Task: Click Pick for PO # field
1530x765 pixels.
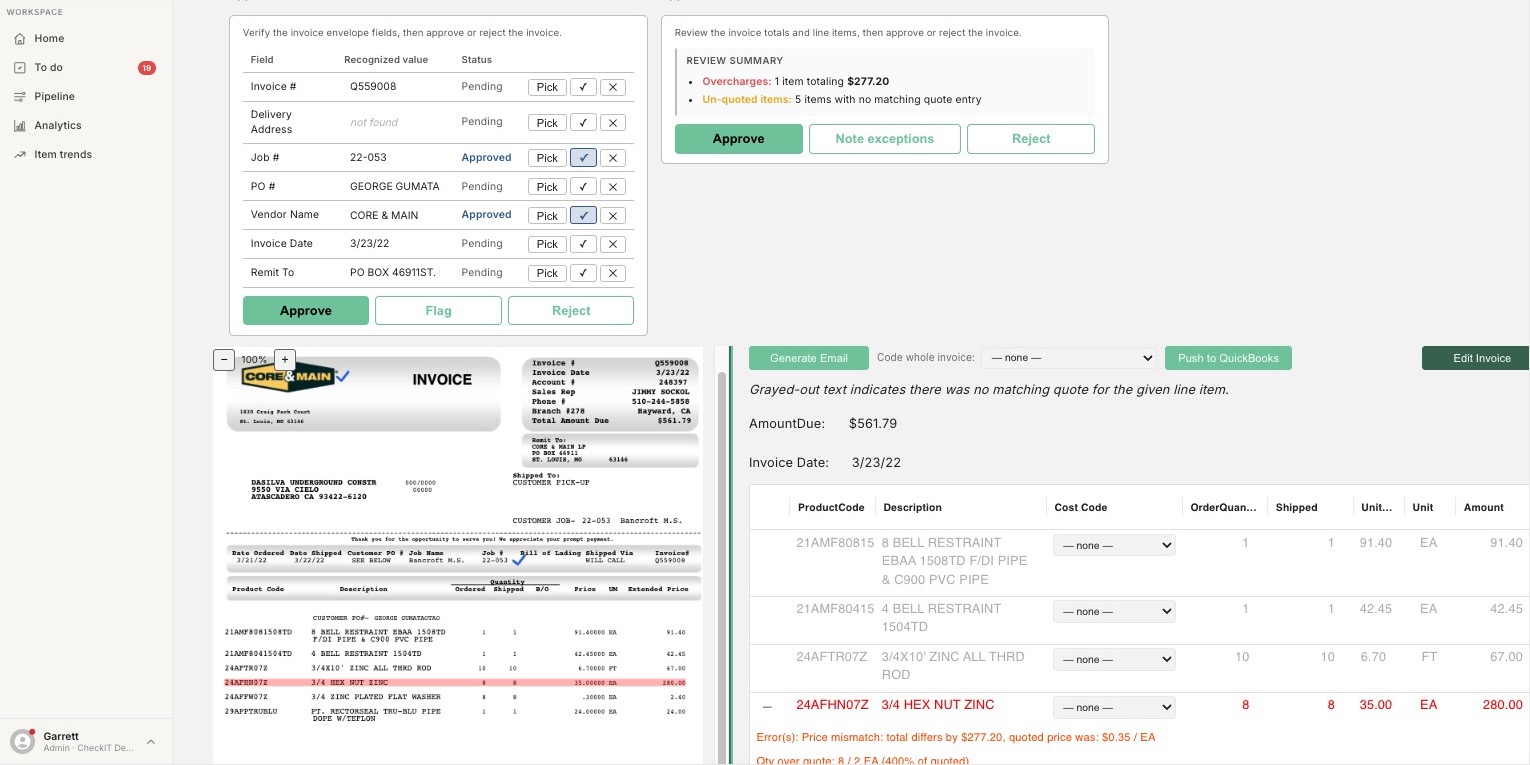Action: point(547,187)
